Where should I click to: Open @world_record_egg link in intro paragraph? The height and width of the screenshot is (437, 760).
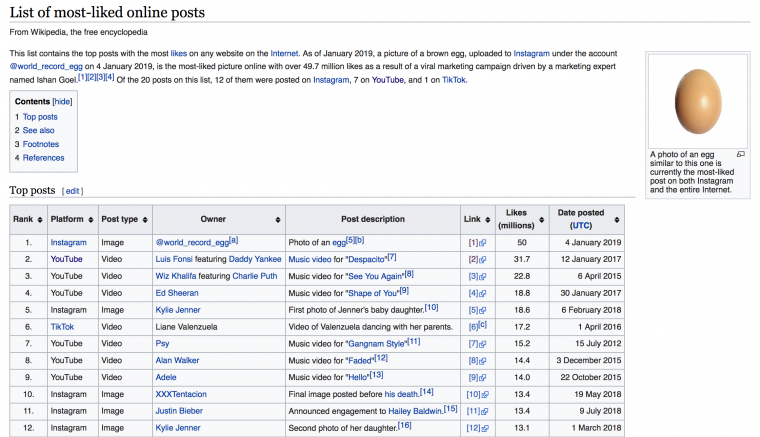46,66
